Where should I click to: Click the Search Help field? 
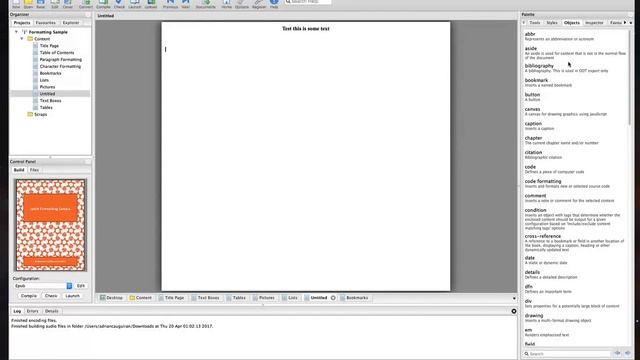point(308,2)
